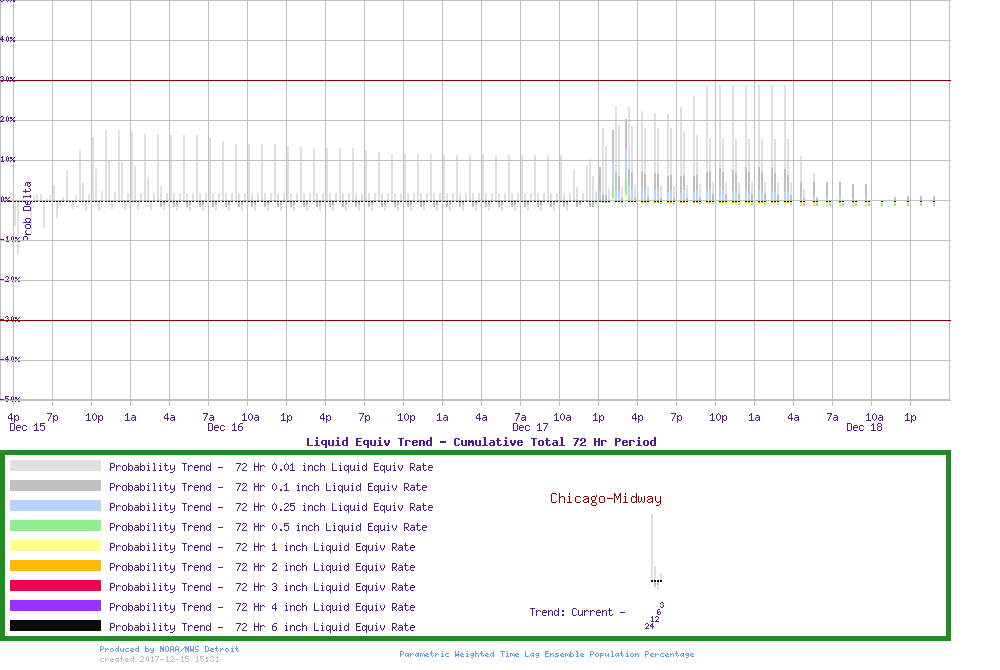Pick the 3 inch red legend swatch
Image resolution: width=1000 pixels, height=670 pixels.
55,586
